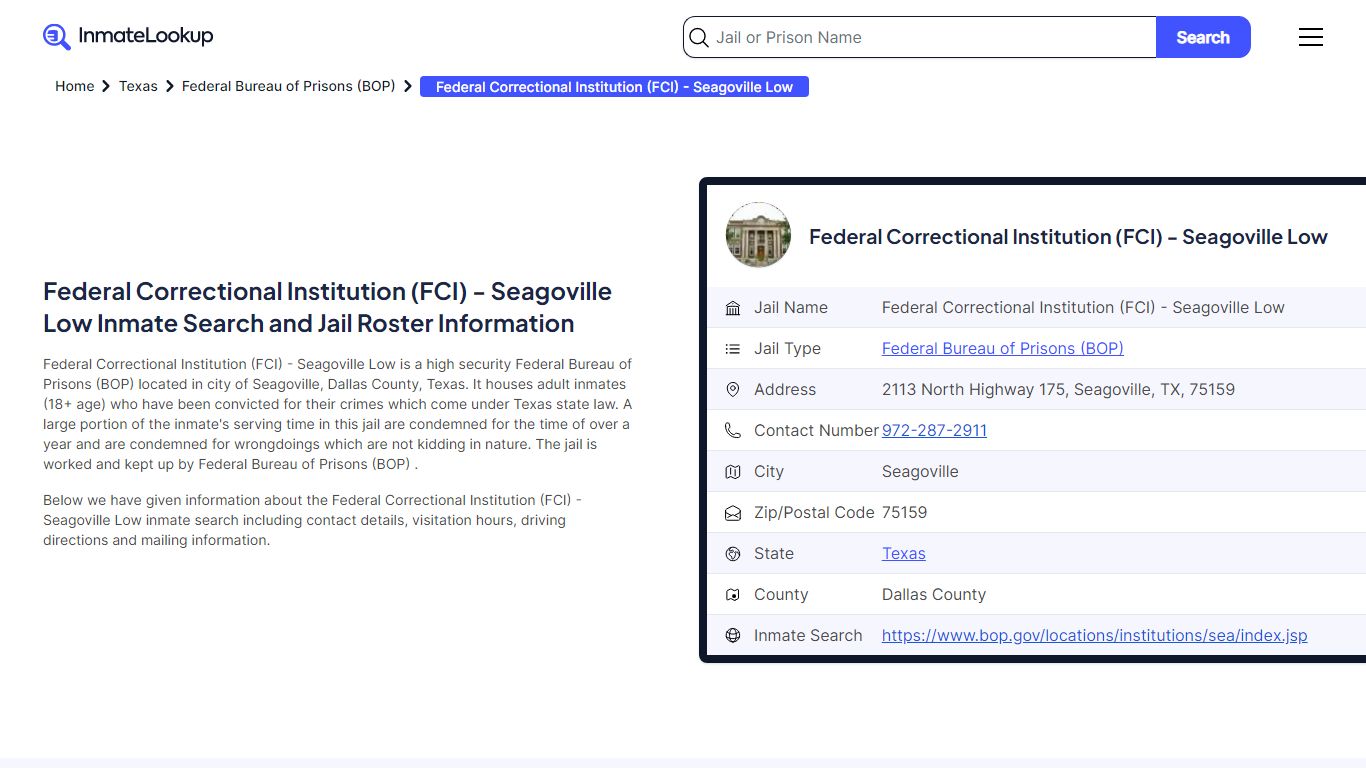Open the bop.gov inmate search URL link

pos(1094,635)
